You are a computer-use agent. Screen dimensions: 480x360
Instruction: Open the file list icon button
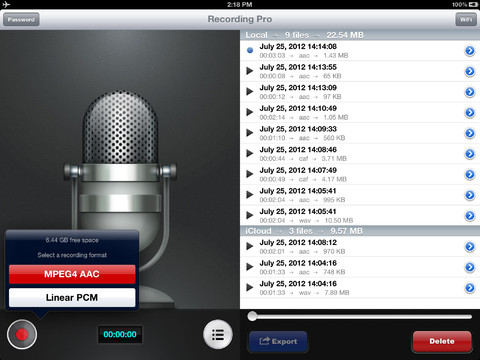coord(218,334)
